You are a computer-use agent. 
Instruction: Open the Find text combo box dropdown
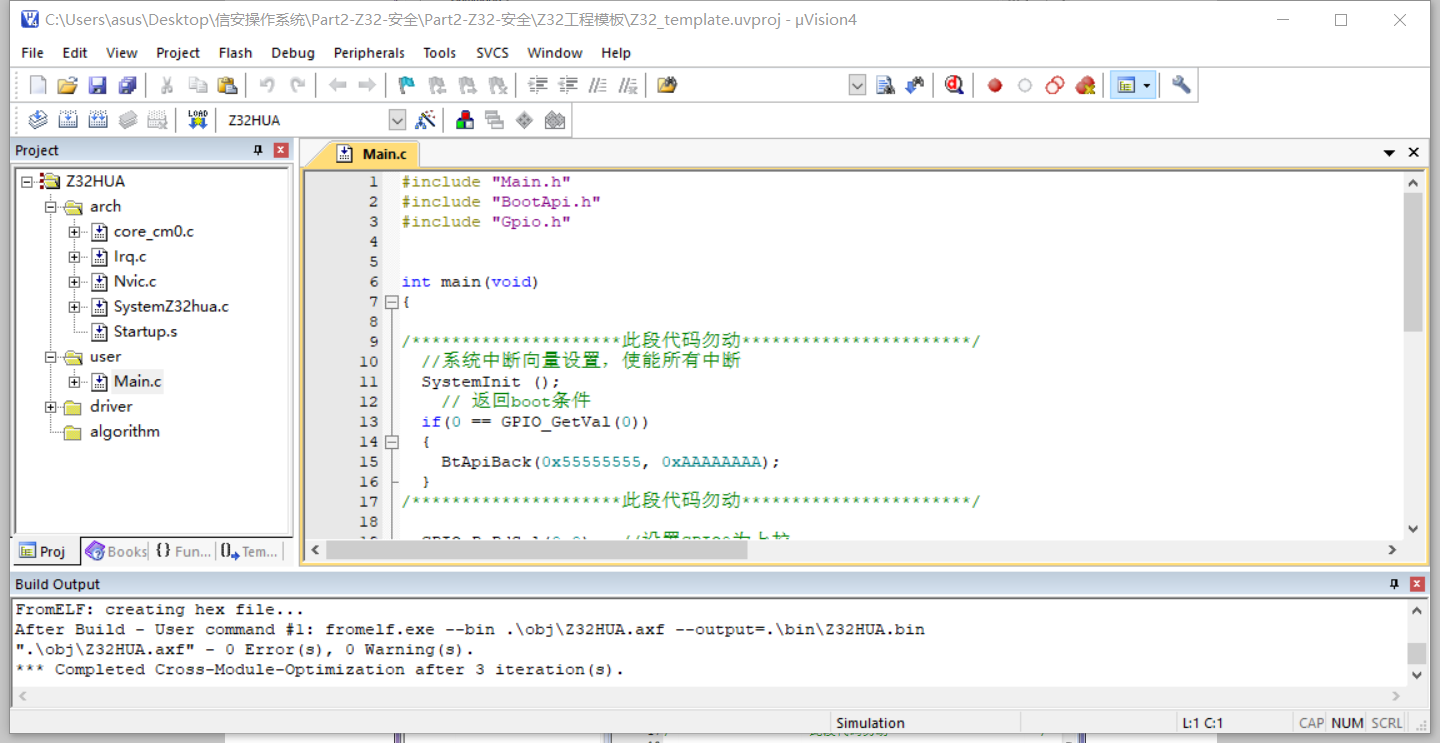(x=857, y=86)
